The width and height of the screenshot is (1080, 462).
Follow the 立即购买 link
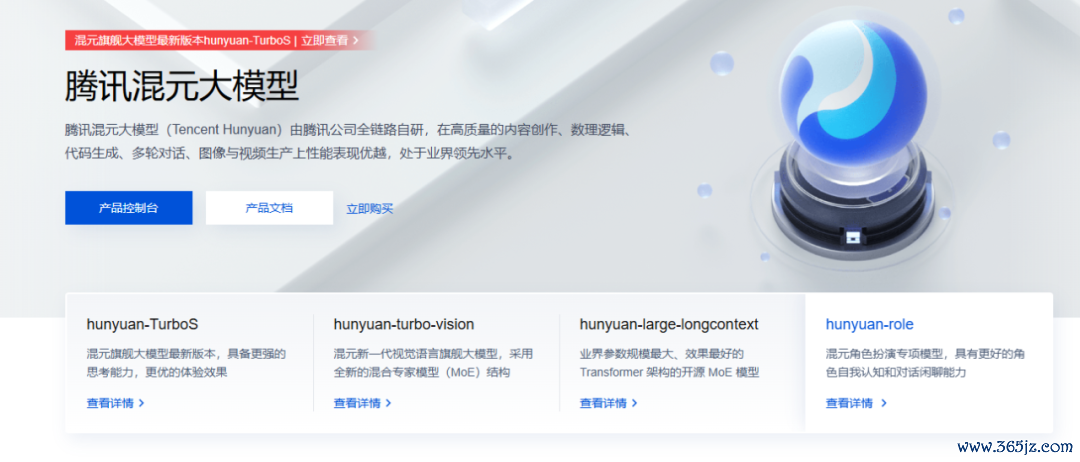click(x=370, y=209)
